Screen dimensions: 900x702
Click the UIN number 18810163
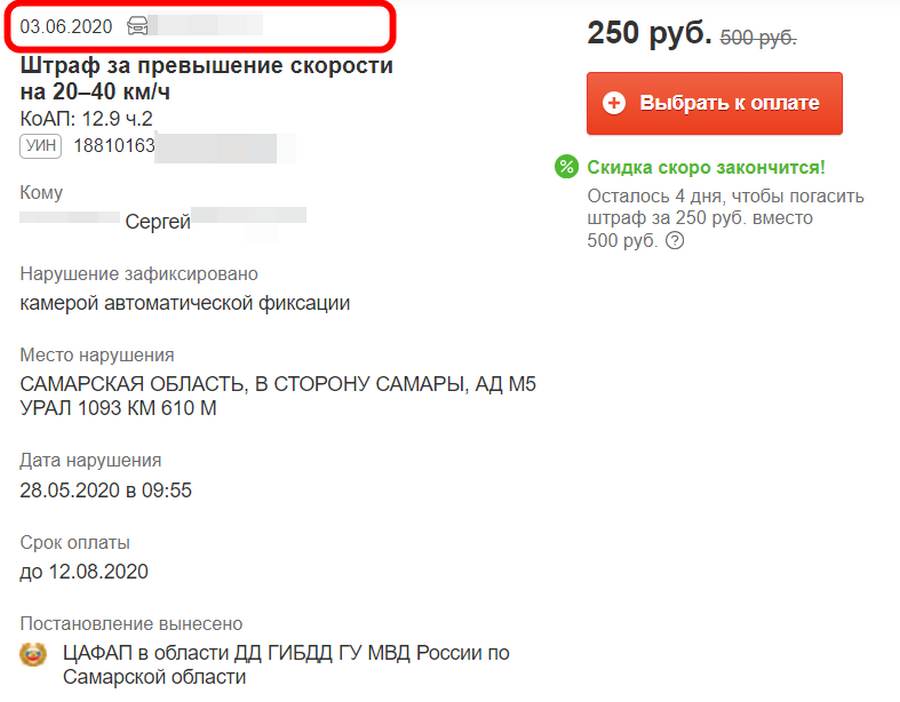pyautogui.click(x=114, y=146)
